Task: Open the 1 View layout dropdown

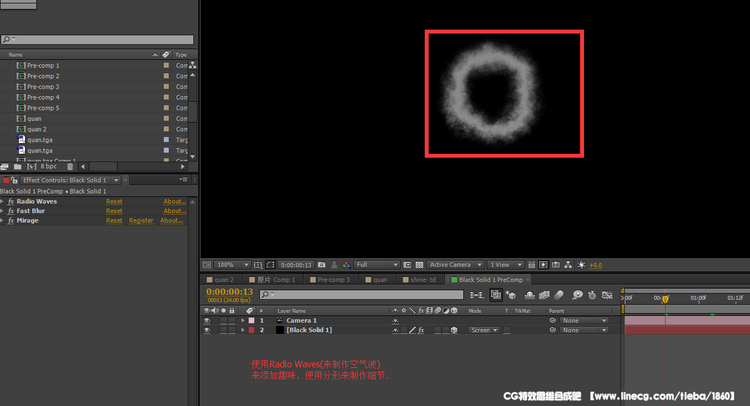Action: click(505, 264)
